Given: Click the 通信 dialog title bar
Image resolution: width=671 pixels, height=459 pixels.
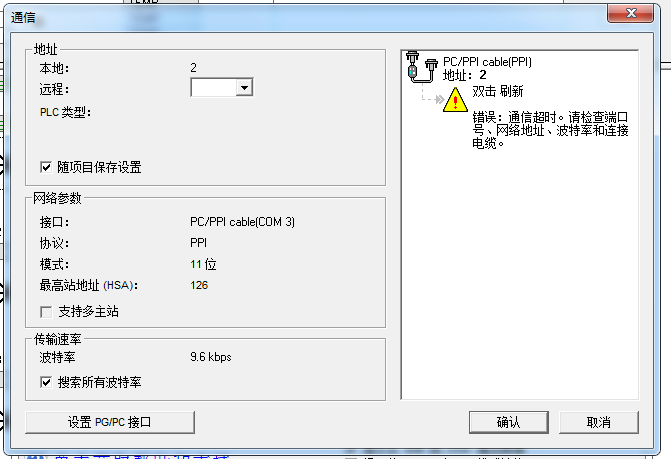Looking at the screenshot, I should pyautogui.click(x=300, y=18).
